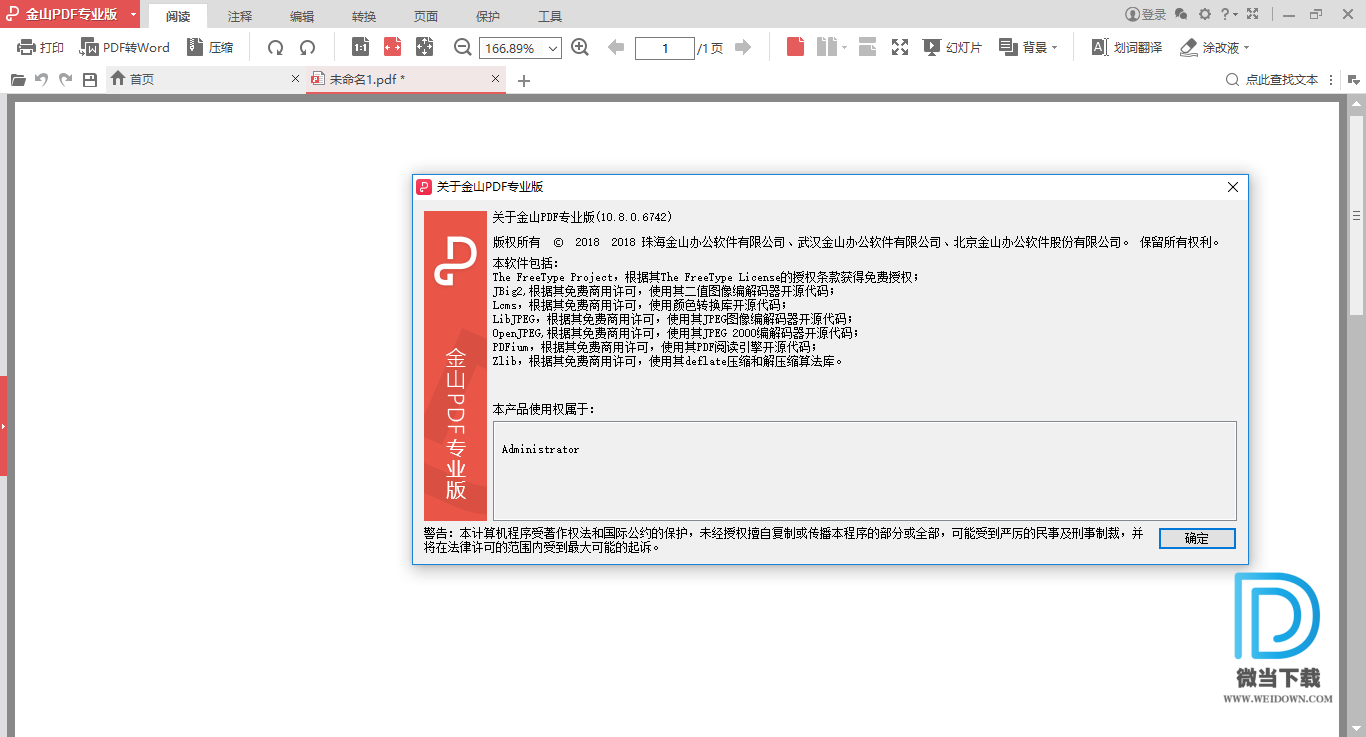Switch to the 转换 ribbon tab
Viewport: 1366px width, 737px height.
[x=364, y=16]
